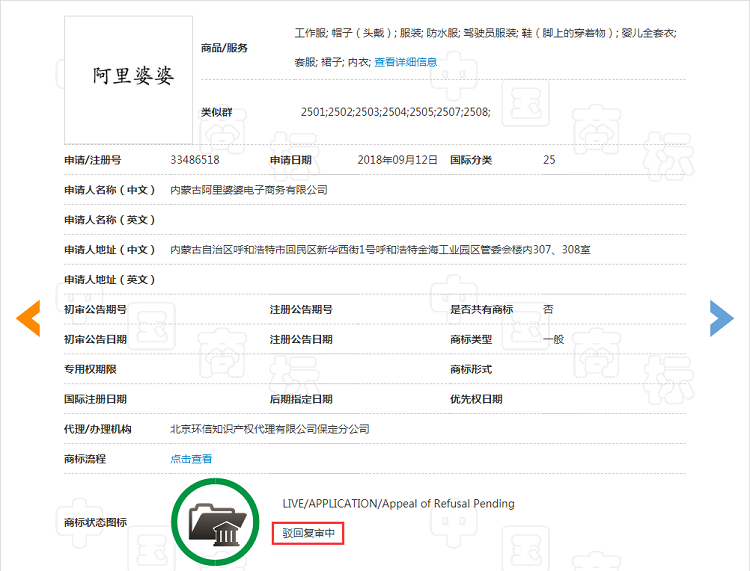Screen dimensions: 750x571
Task: Click the 是否共有商标 value 否
Action: coord(548,310)
